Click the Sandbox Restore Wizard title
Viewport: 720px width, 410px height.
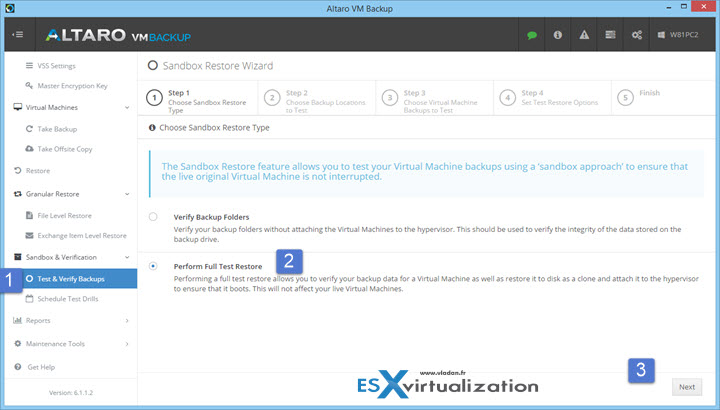coord(218,66)
